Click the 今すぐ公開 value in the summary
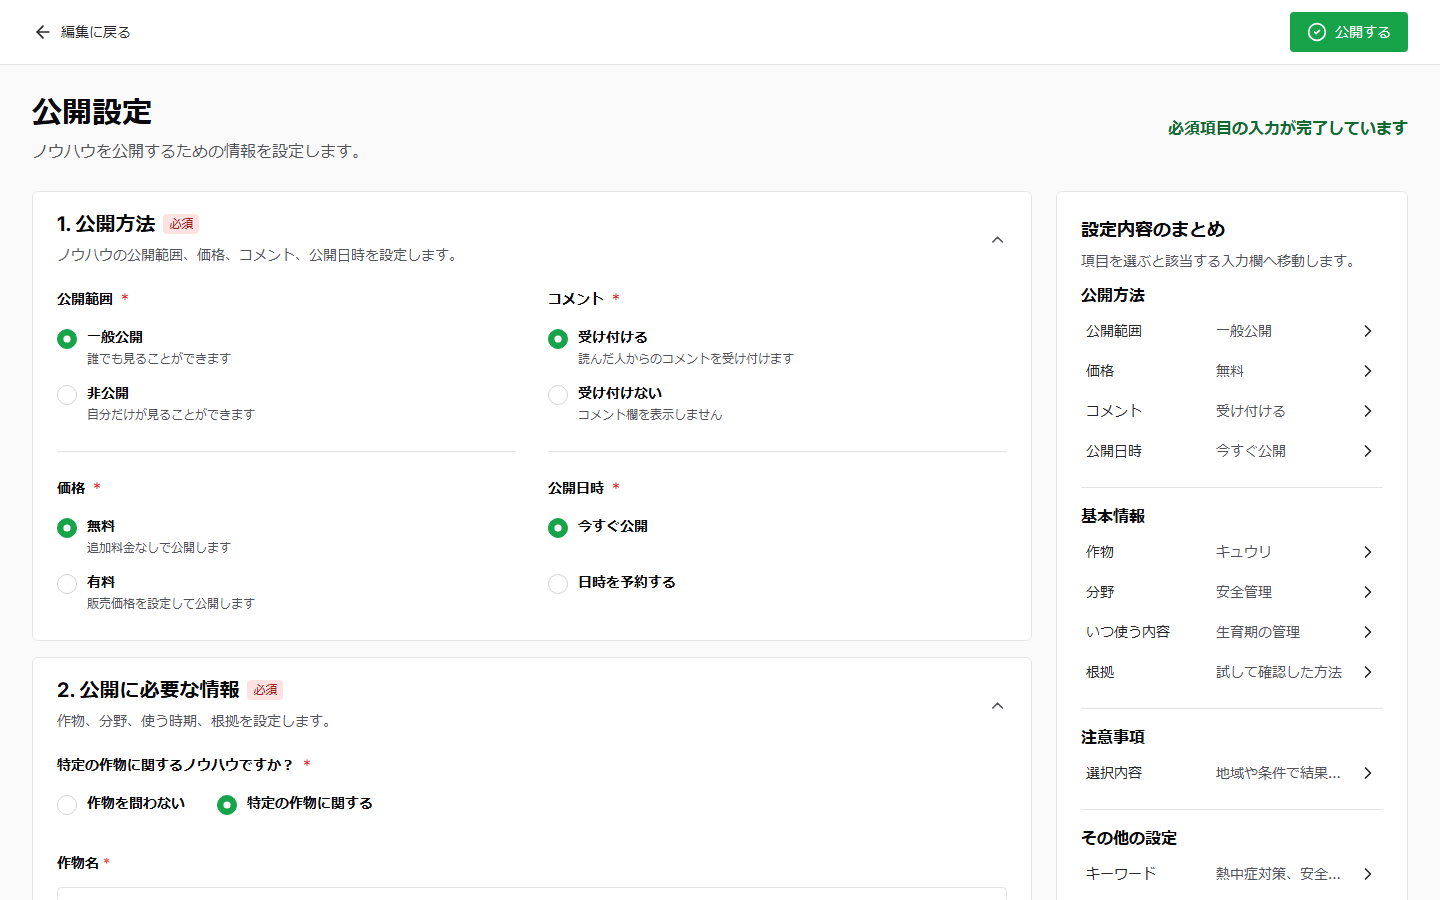1440x900 pixels. [x=1251, y=451]
